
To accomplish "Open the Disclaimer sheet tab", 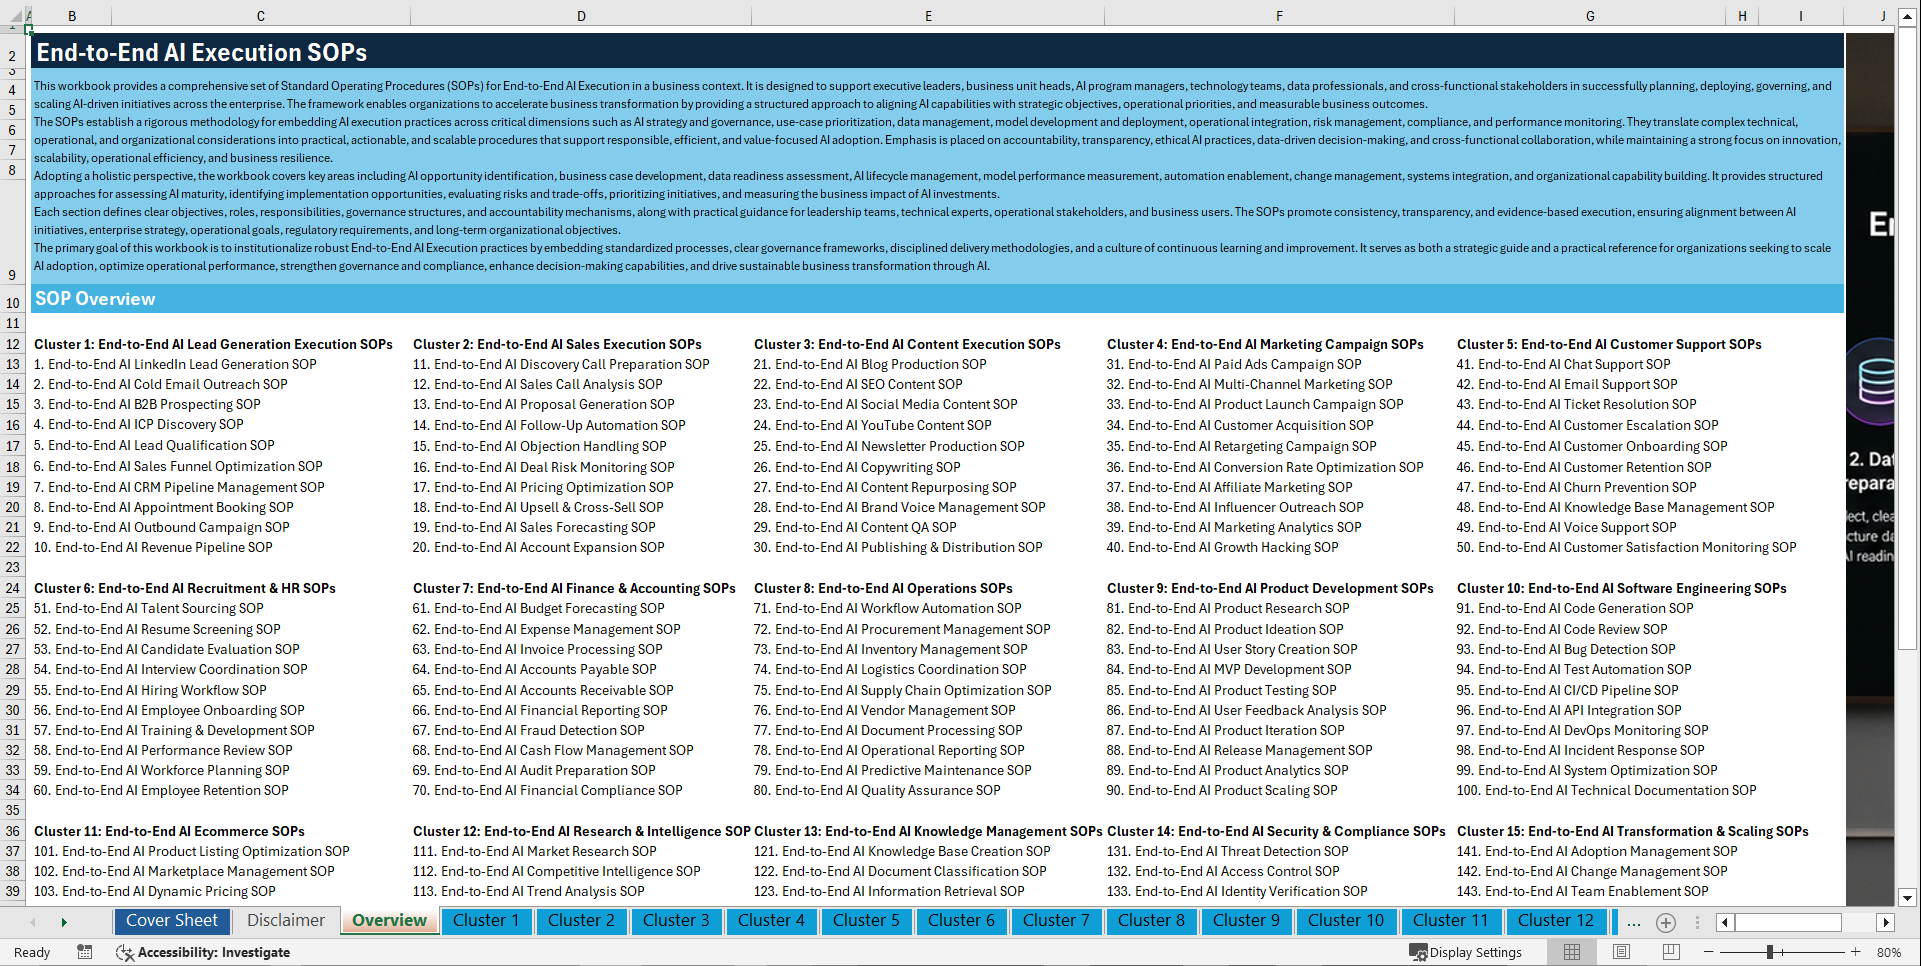I will 286,921.
